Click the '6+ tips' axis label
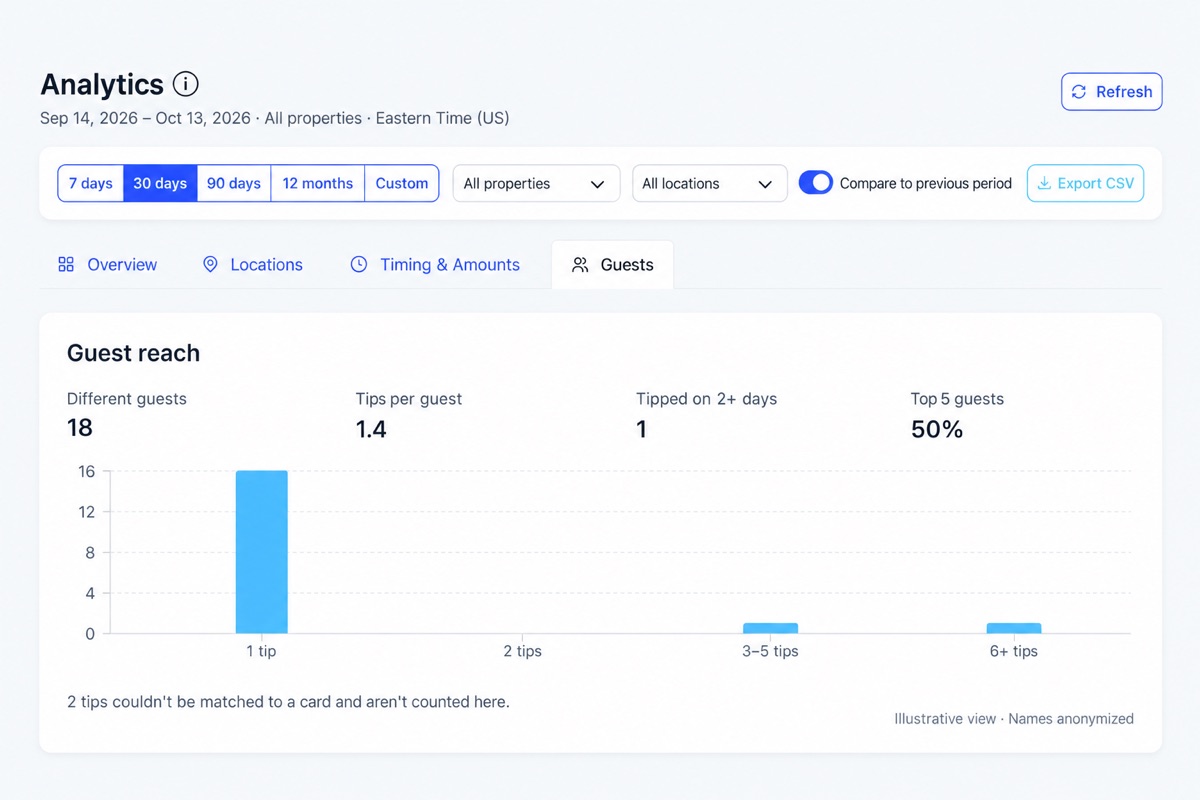Screen dimensions: 1200x800 click(1014, 651)
